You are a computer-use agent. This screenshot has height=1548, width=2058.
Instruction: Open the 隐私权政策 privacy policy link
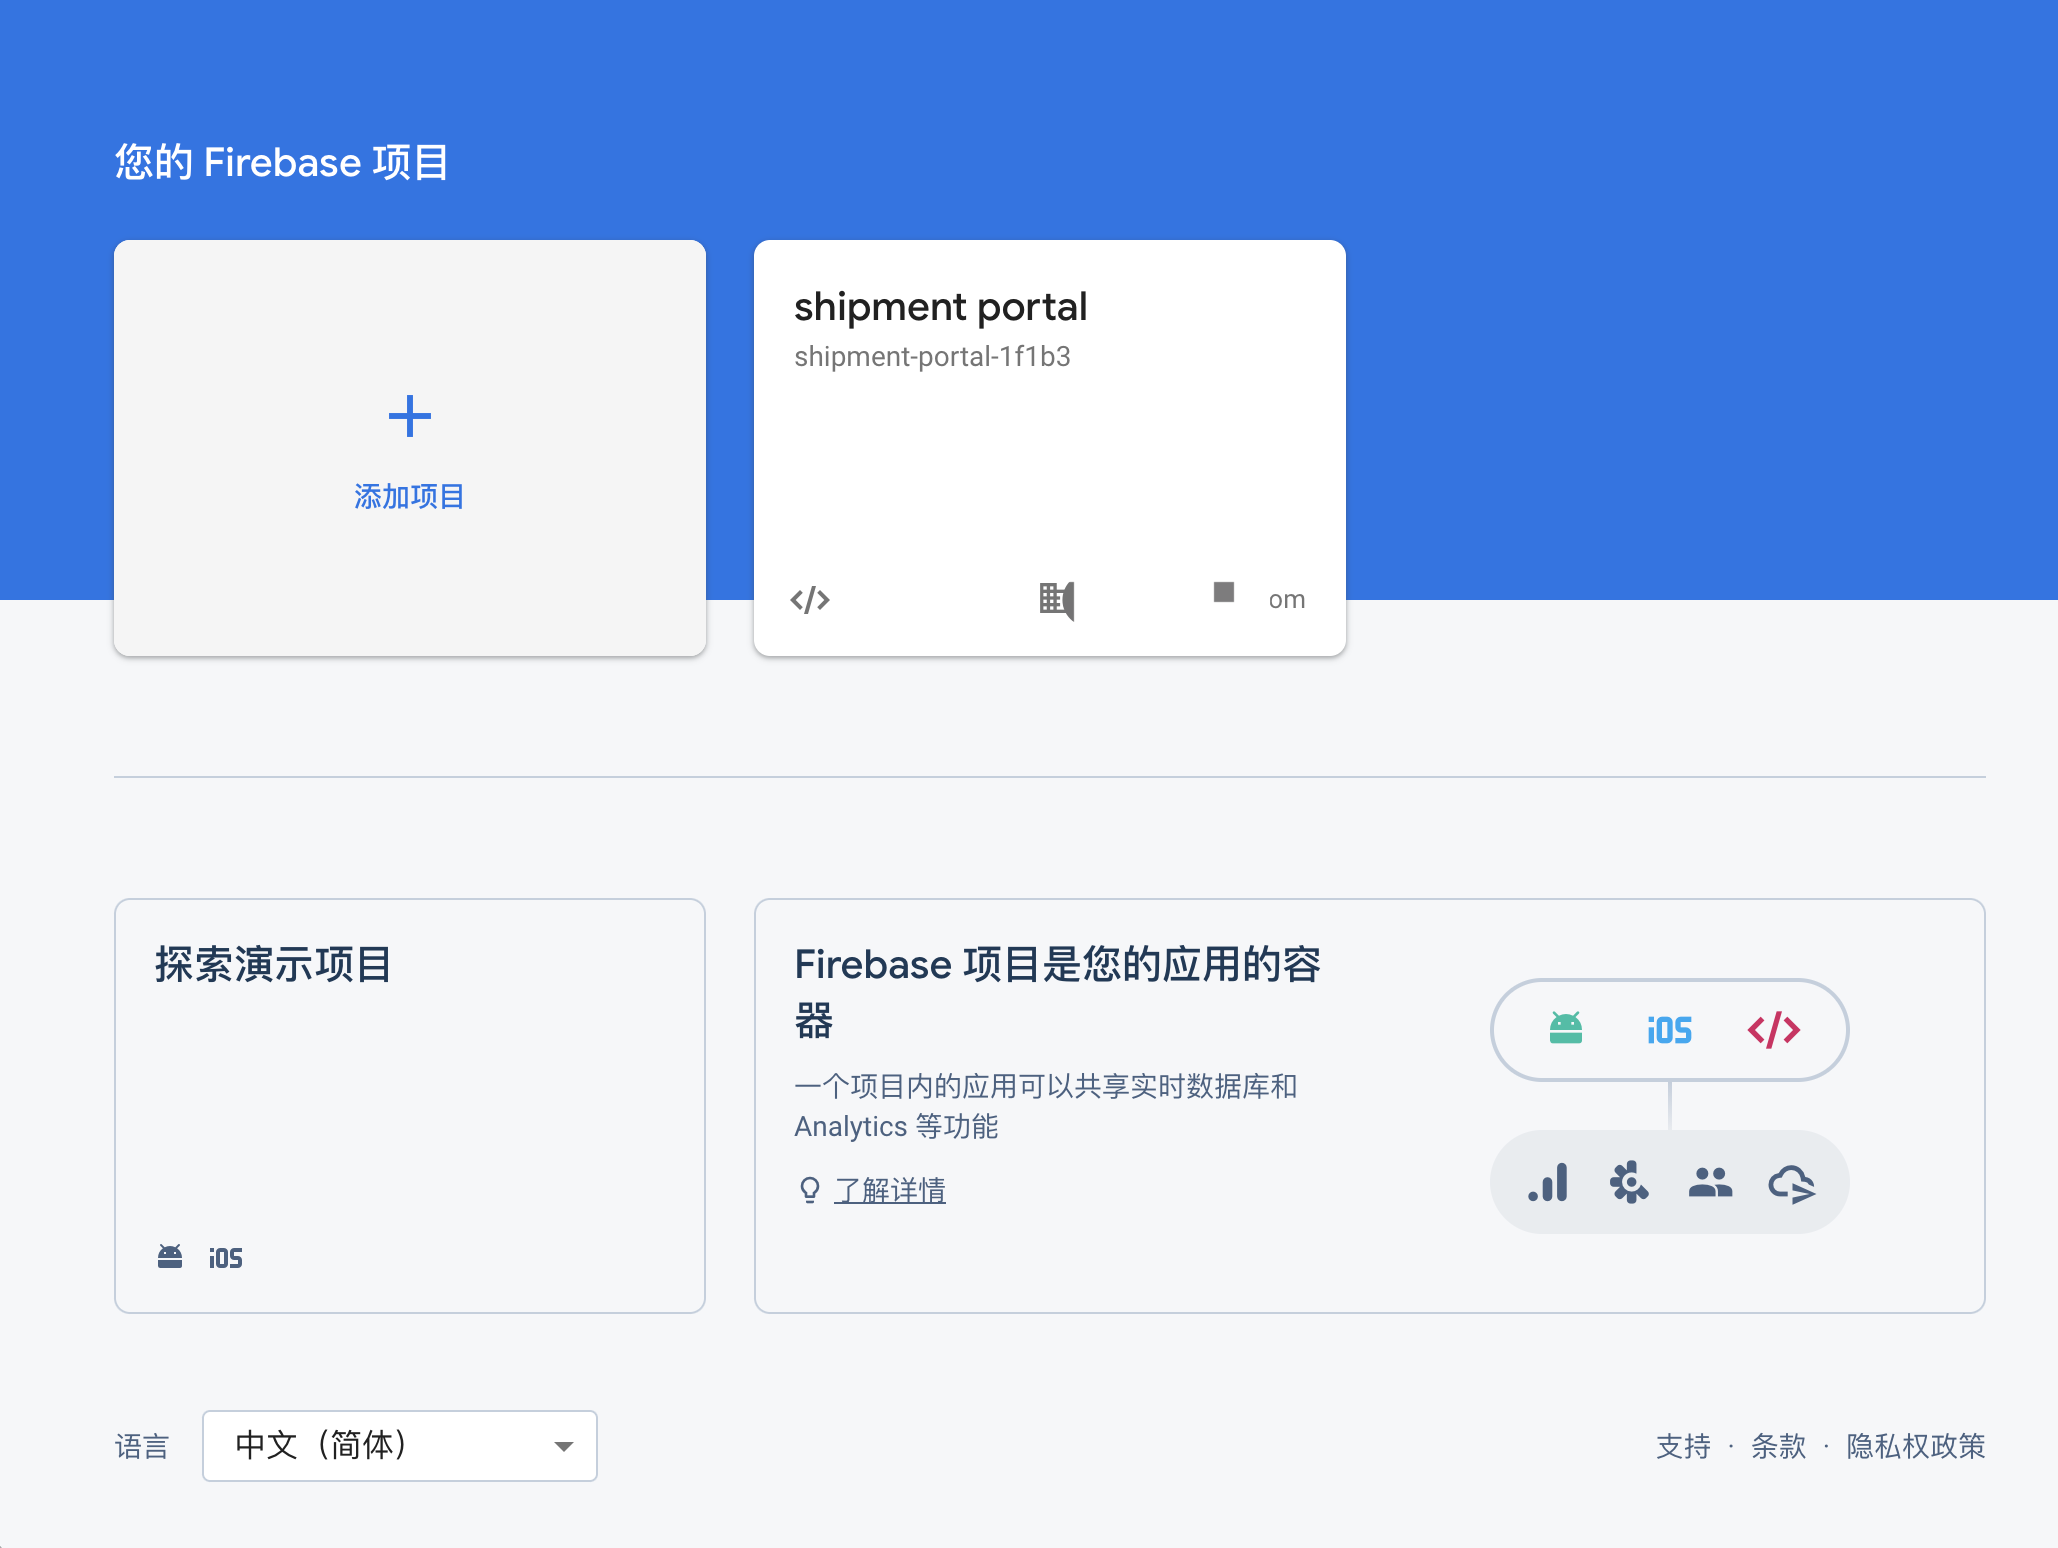1915,1446
